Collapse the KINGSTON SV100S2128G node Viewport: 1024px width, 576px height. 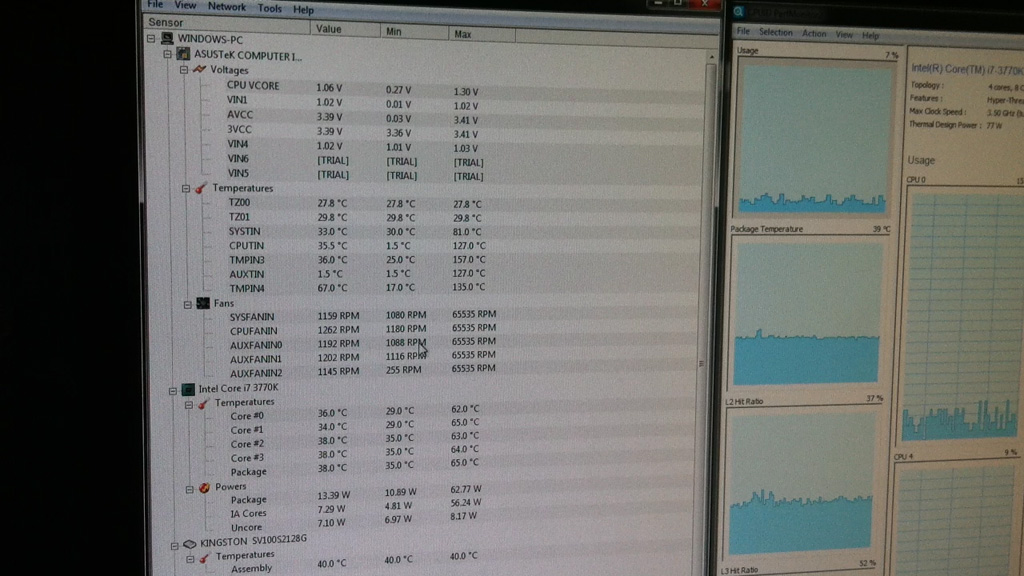[x=174, y=545]
